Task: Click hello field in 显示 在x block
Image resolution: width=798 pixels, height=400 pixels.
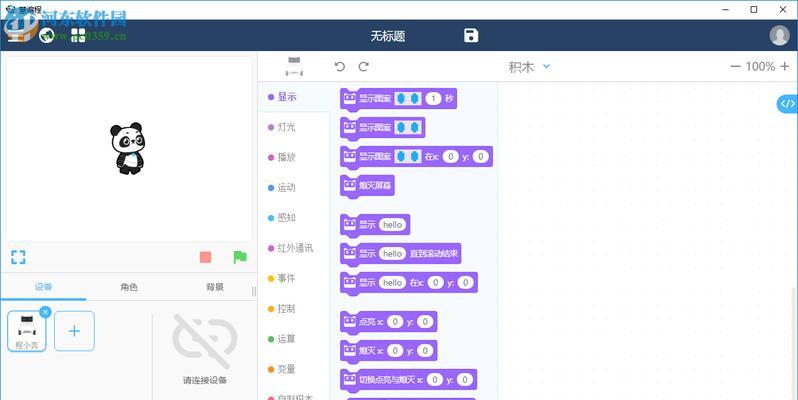Action: point(392,282)
